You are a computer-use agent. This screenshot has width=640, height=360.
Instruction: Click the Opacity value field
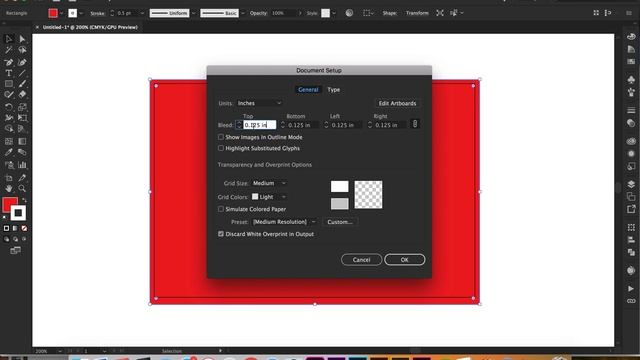282,13
